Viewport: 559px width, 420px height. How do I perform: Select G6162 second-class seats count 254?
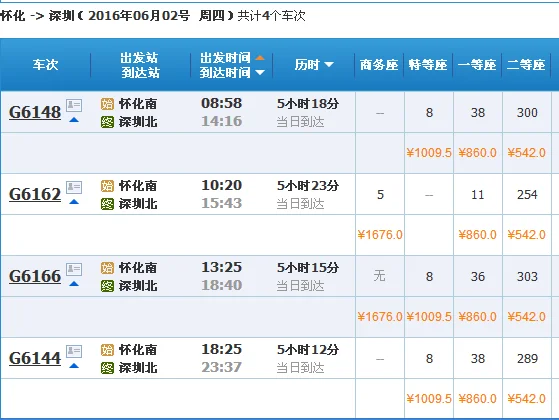tap(527, 195)
